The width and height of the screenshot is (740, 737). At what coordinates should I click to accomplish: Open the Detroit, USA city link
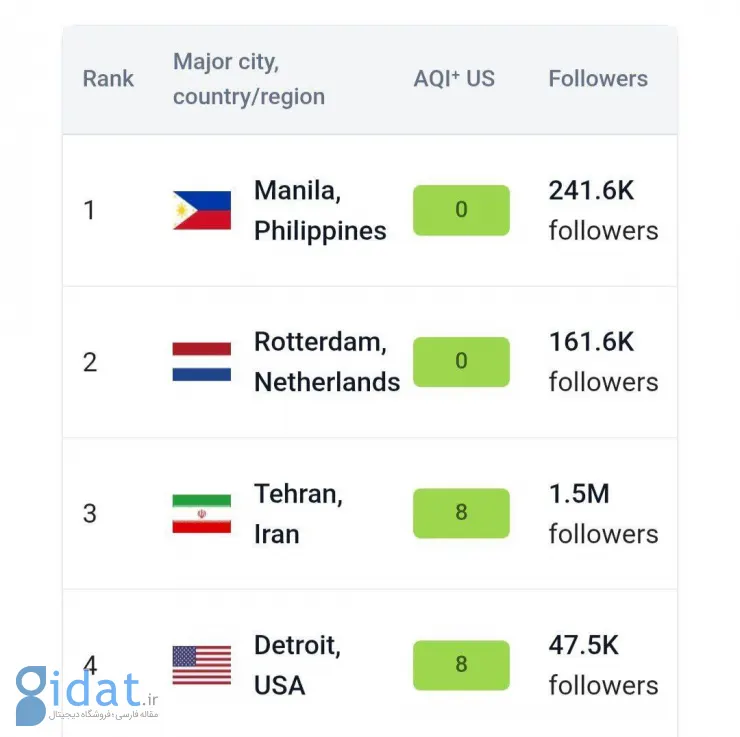click(x=297, y=665)
